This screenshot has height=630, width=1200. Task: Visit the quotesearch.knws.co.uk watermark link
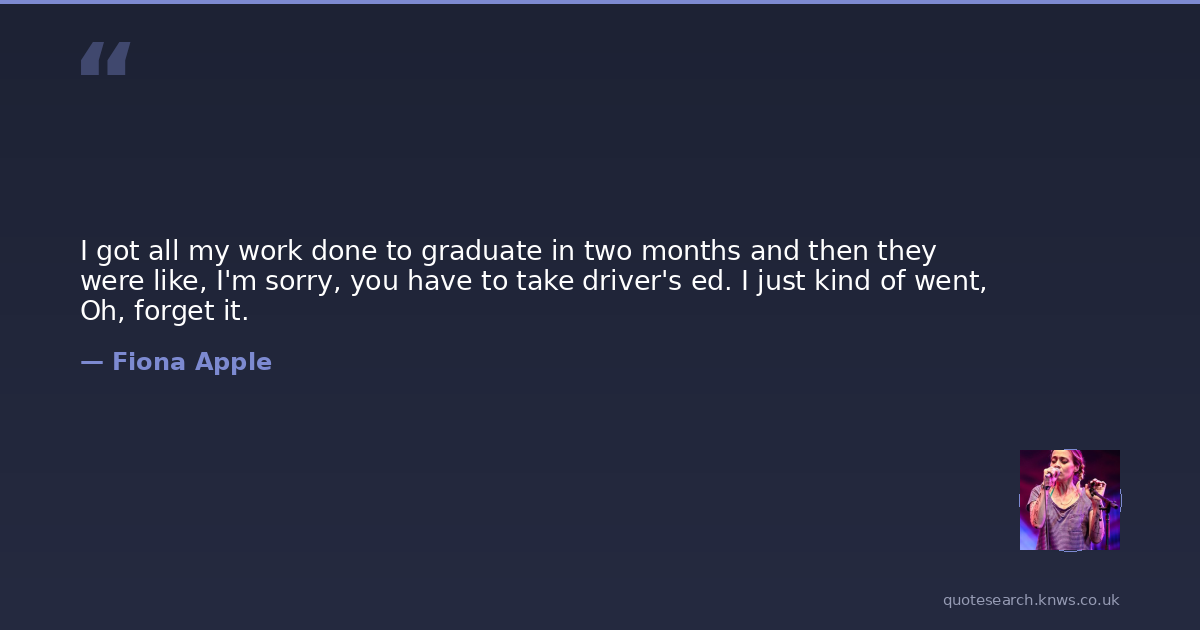(1031, 600)
